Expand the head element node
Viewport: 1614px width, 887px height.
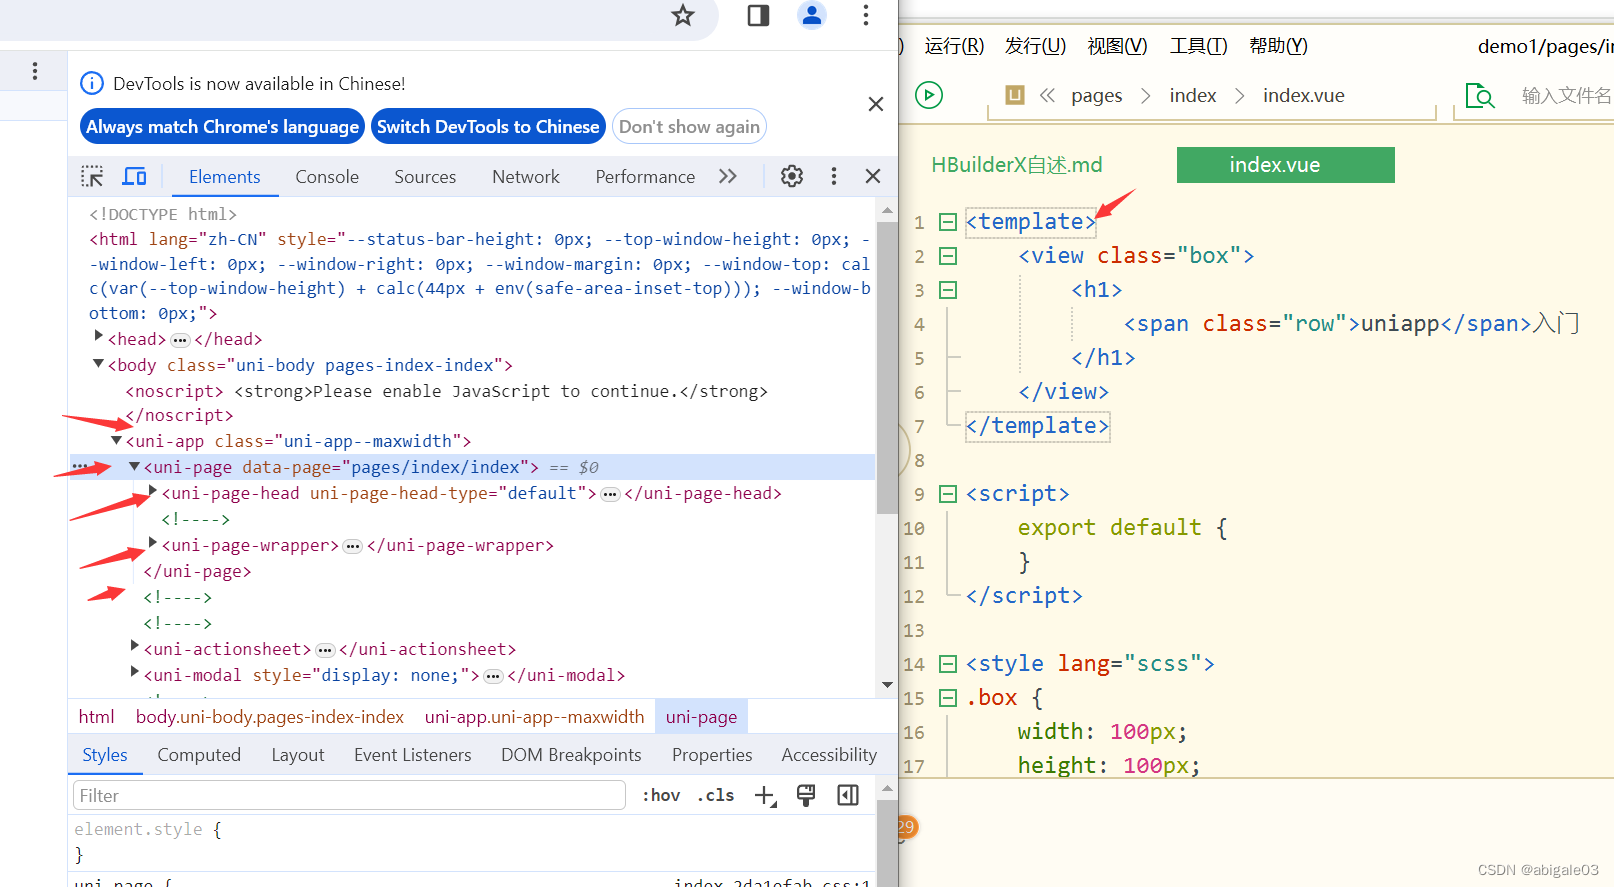click(x=99, y=336)
